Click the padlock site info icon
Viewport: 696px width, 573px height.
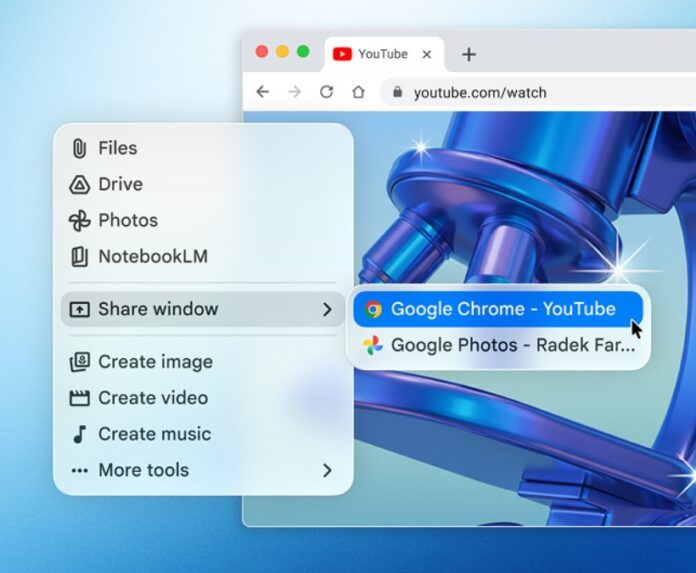(x=397, y=92)
